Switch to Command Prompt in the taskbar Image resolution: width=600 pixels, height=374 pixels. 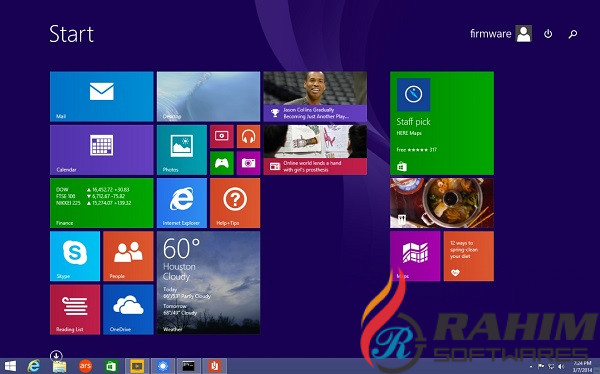point(188,366)
